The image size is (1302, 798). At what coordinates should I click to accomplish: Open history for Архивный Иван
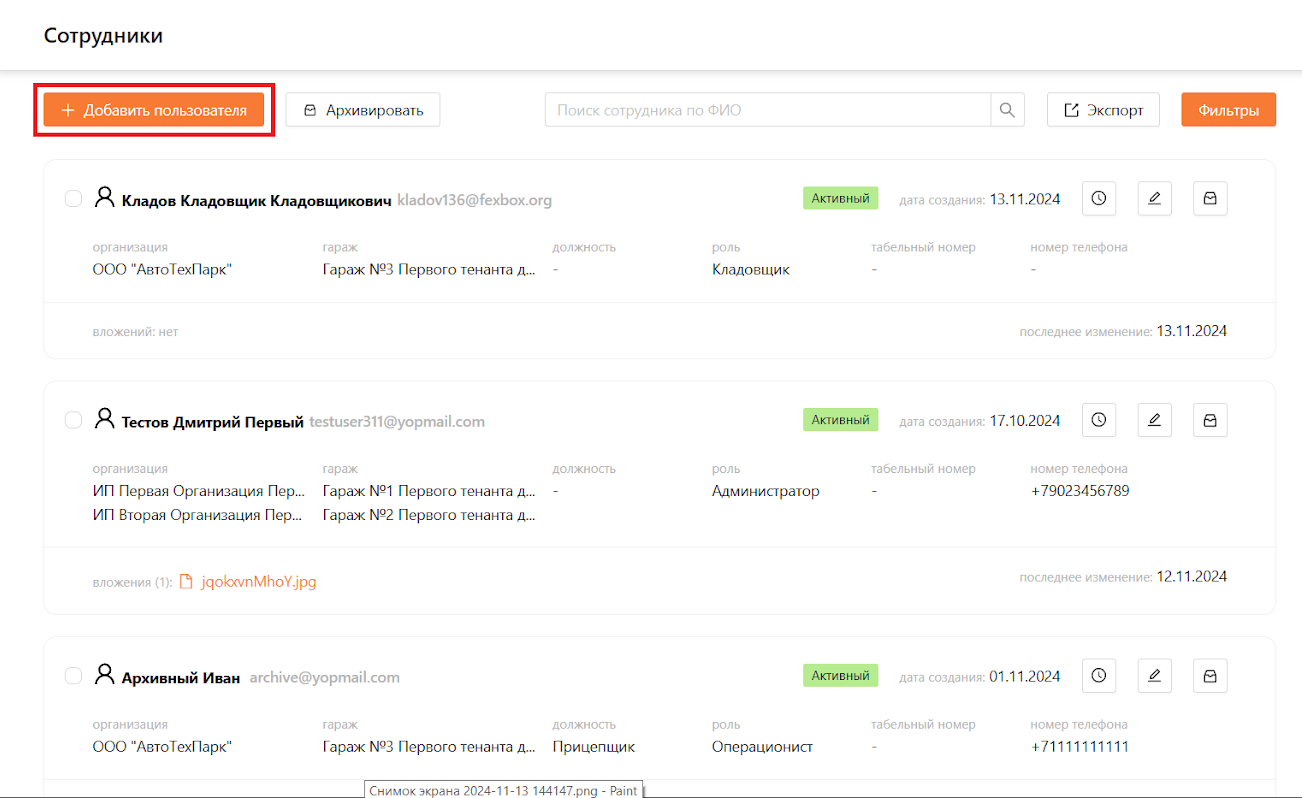1099,677
